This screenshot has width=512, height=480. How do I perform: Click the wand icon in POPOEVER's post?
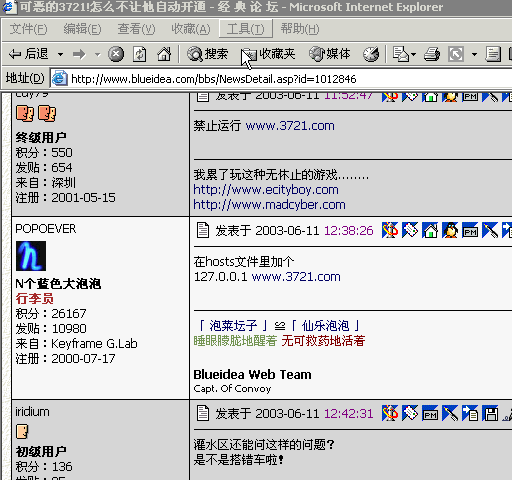tap(490, 230)
